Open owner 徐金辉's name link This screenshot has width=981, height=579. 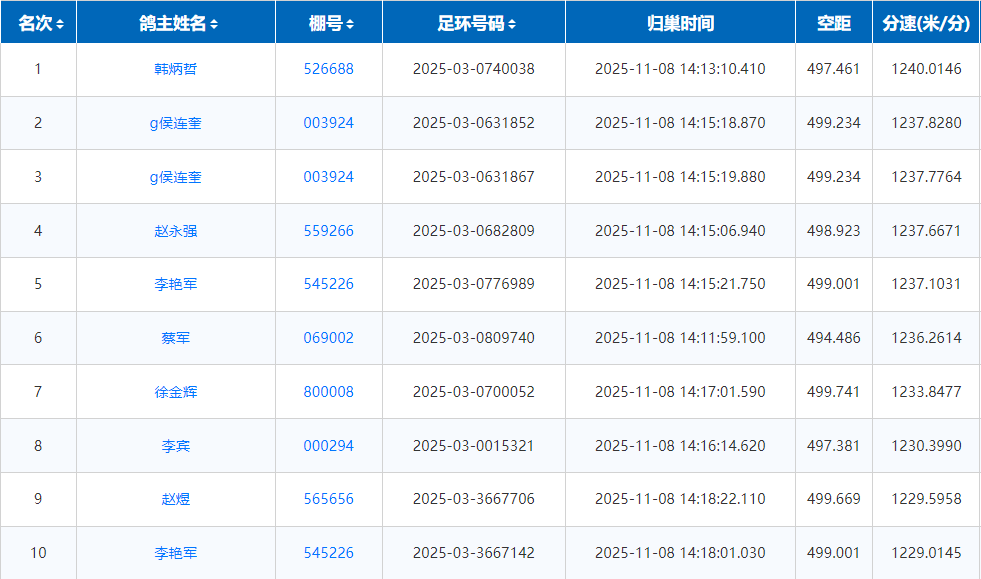(176, 392)
